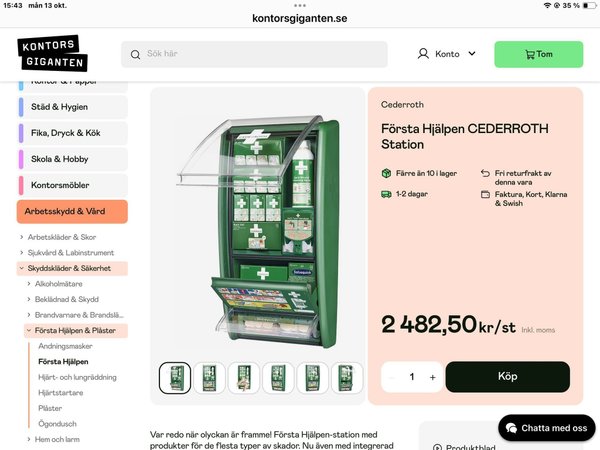Expand Arbetskläder & Skor category
The image size is (600, 450).
(x=22, y=237)
